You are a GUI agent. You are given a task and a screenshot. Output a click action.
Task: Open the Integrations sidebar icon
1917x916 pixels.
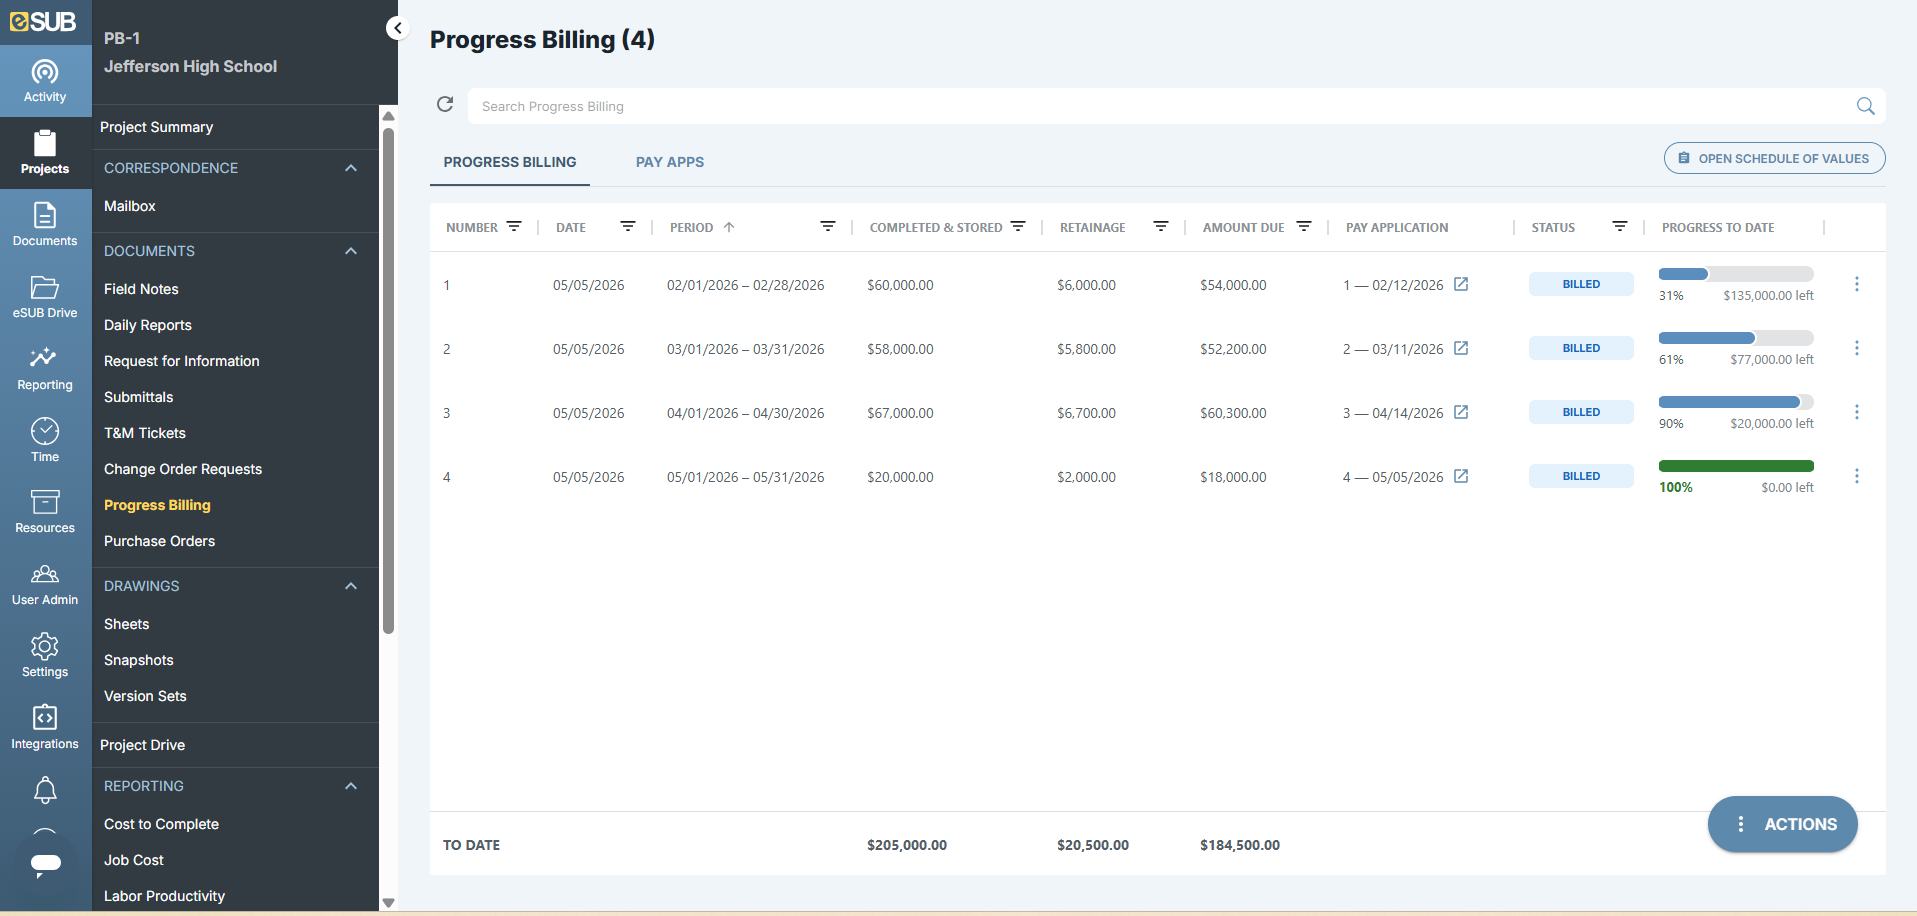tap(45, 728)
